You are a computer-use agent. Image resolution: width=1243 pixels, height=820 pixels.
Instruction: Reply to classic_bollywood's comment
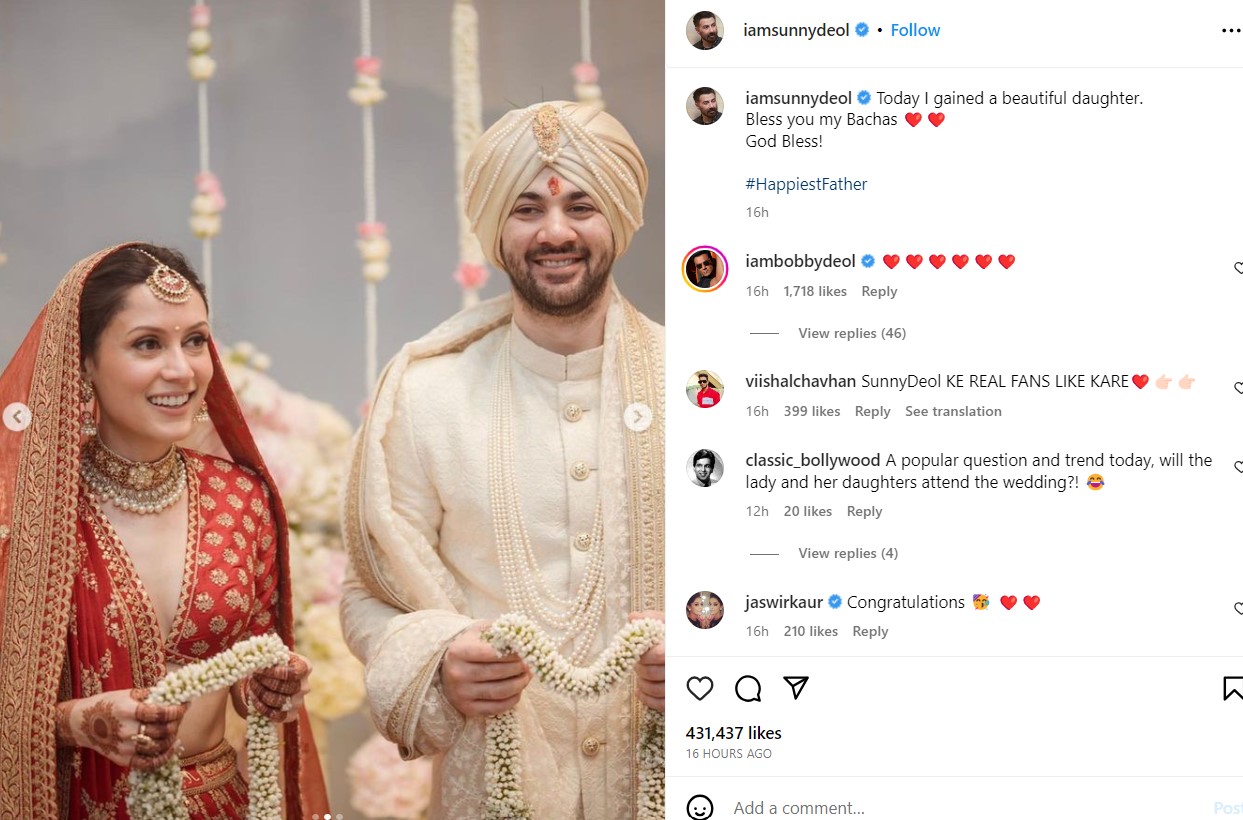tap(864, 511)
